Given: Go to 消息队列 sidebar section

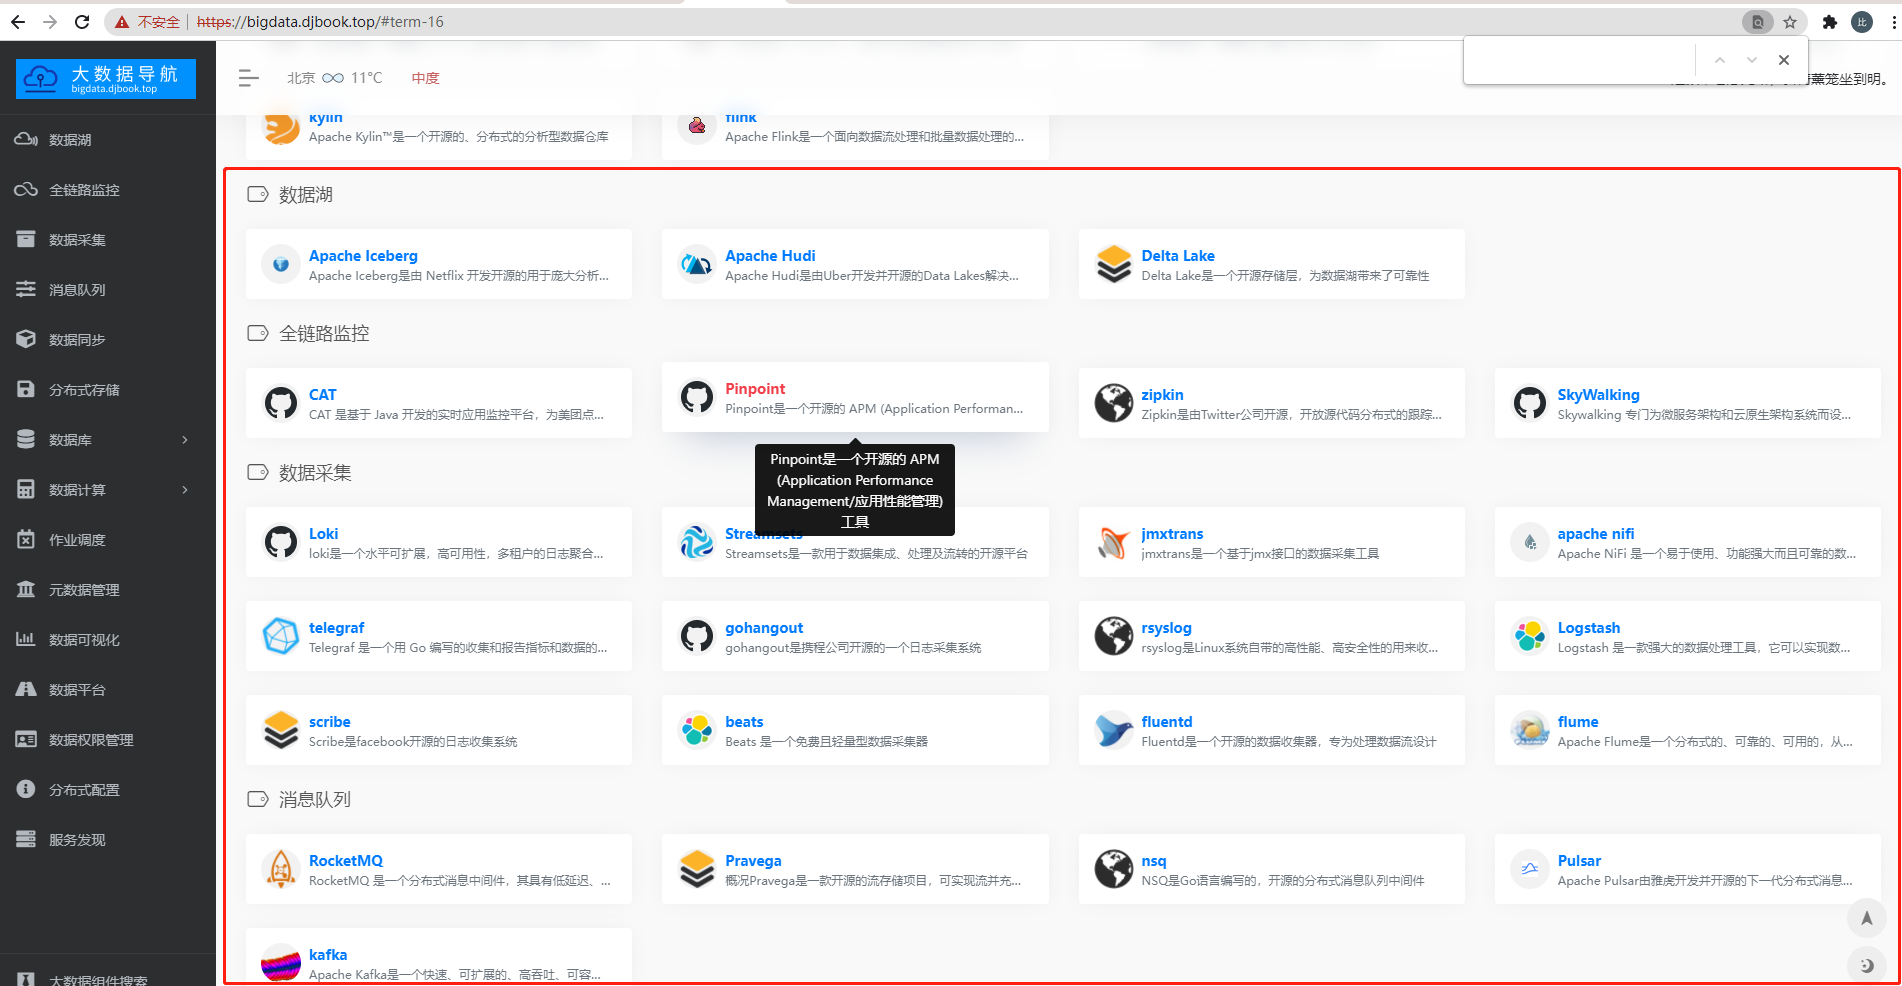Looking at the screenshot, I should [77, 290].
